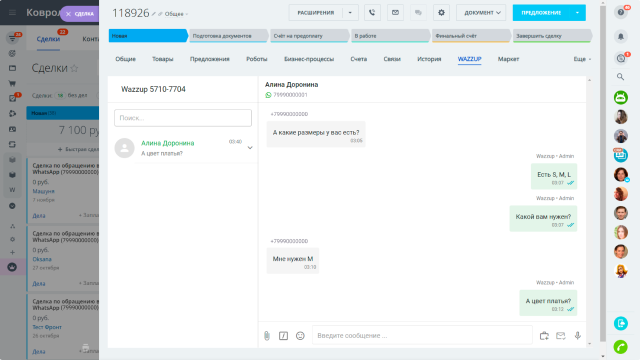This screenshot has height=360, width=640.
Task: Set stage to Подготовка документов
Action: pyautogui.click(x=228, y=36)
